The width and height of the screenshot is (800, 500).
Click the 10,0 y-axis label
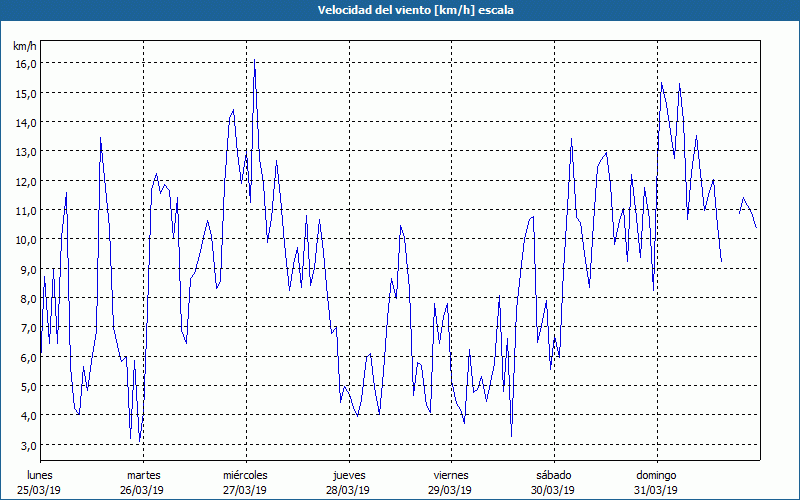tap(25, 240)
